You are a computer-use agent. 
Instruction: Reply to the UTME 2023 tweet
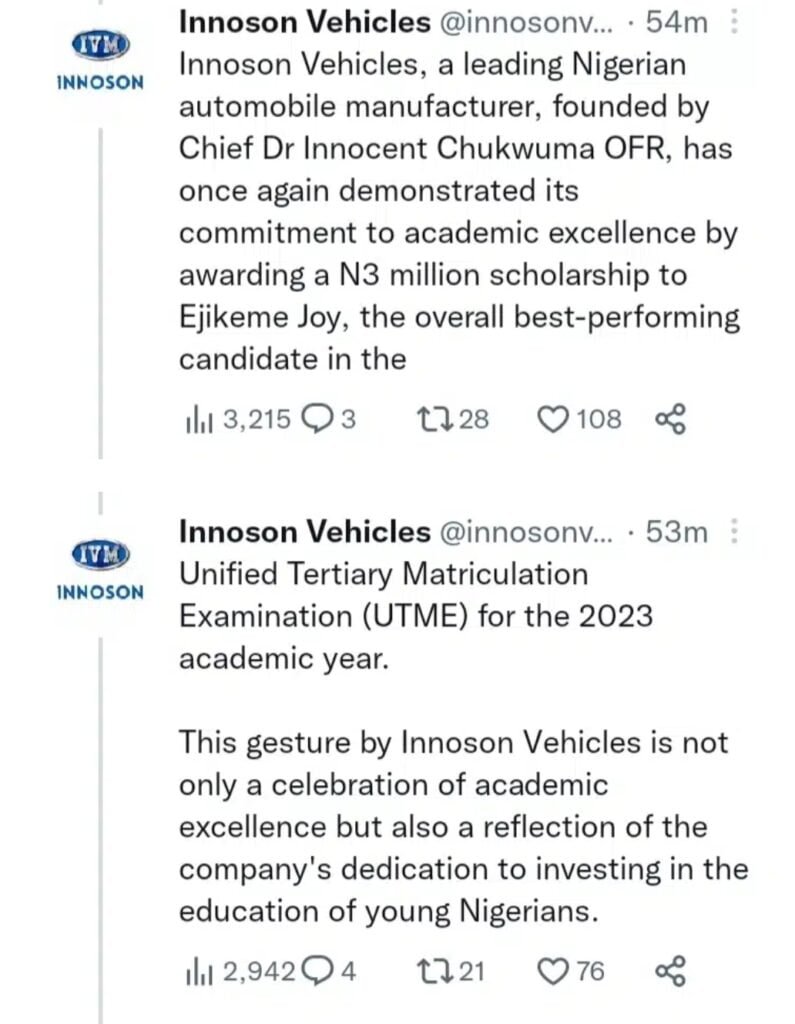pos(320,971)
